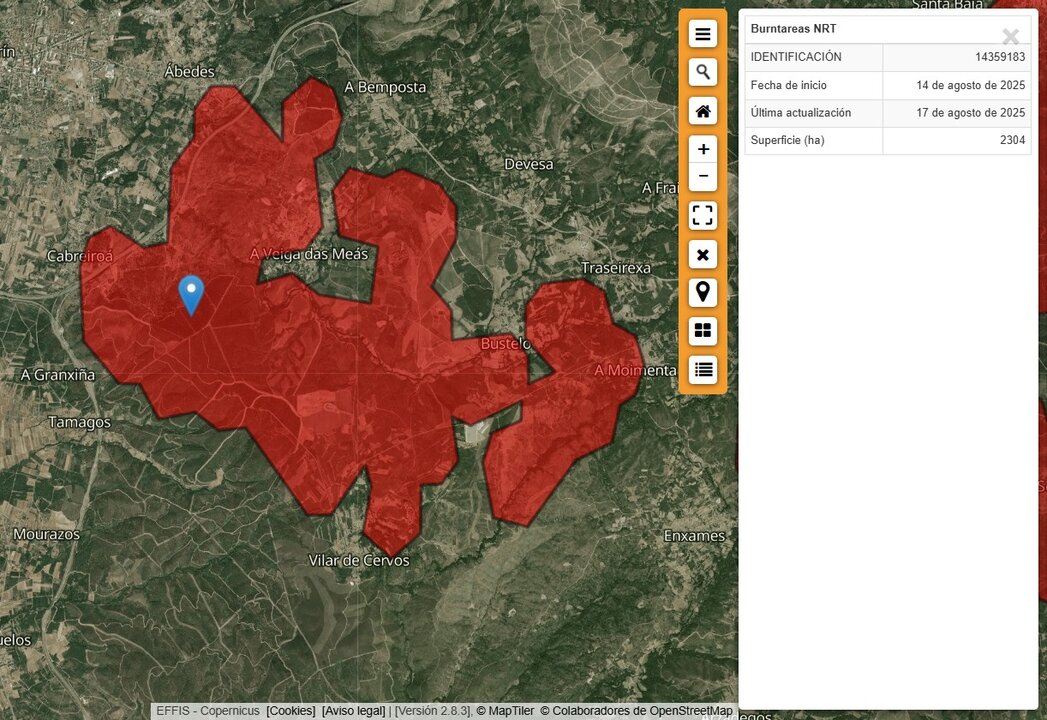Open the hamburger menu in orange toolbar
This screenshot has height=720, width=1047.
tap(702, 33)
